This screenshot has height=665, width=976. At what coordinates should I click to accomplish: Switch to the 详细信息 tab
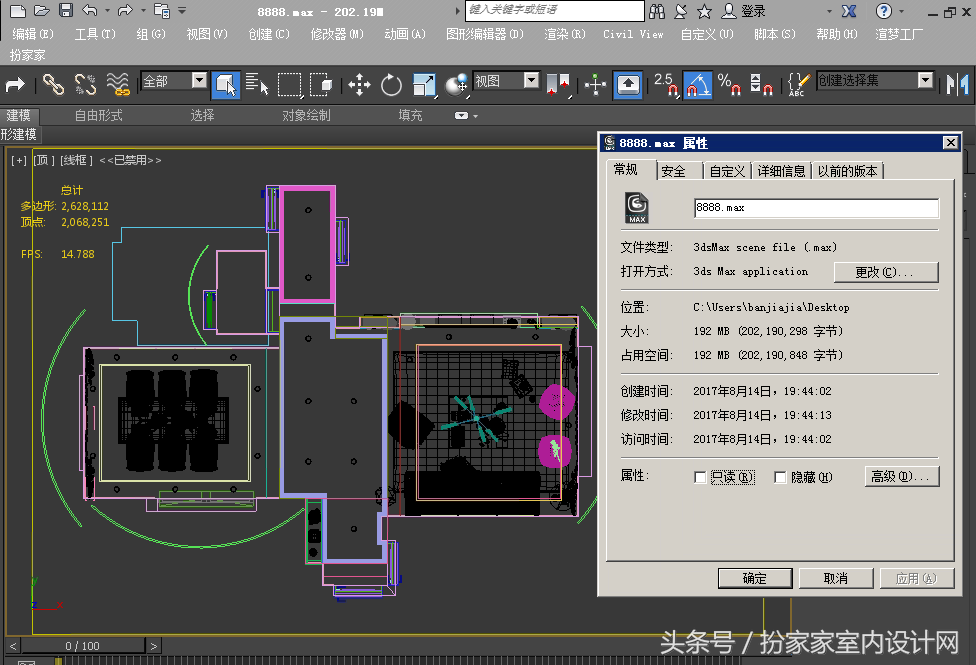(x=781, y=171)
